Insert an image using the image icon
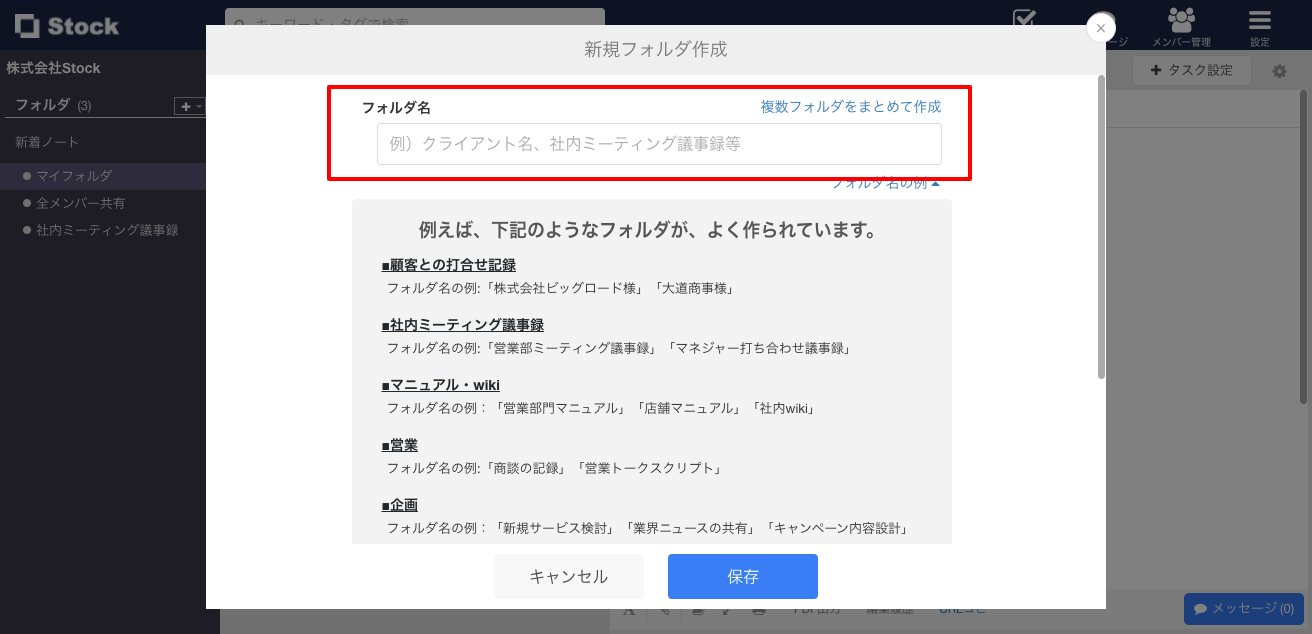The height and width of the screenshot is (634, 1312). tap(700, 610)
